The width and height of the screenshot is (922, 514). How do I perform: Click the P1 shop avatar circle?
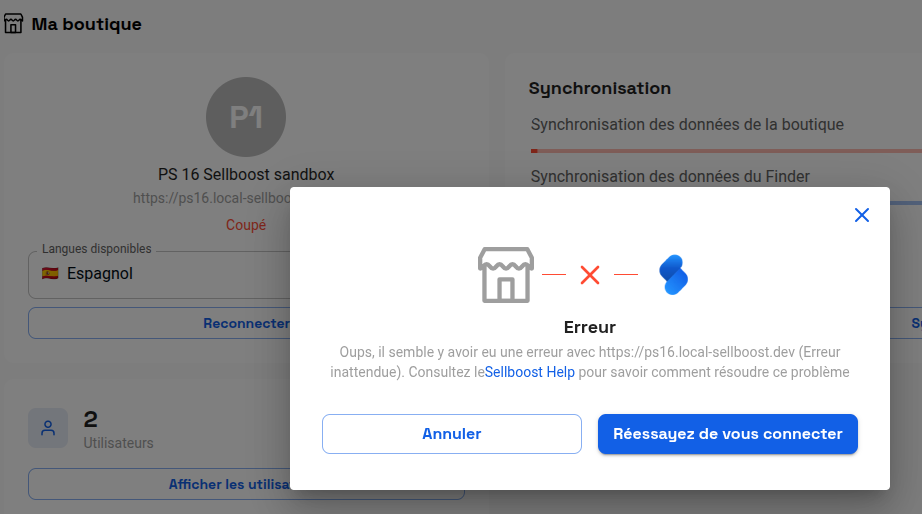[x=246, y=117]
